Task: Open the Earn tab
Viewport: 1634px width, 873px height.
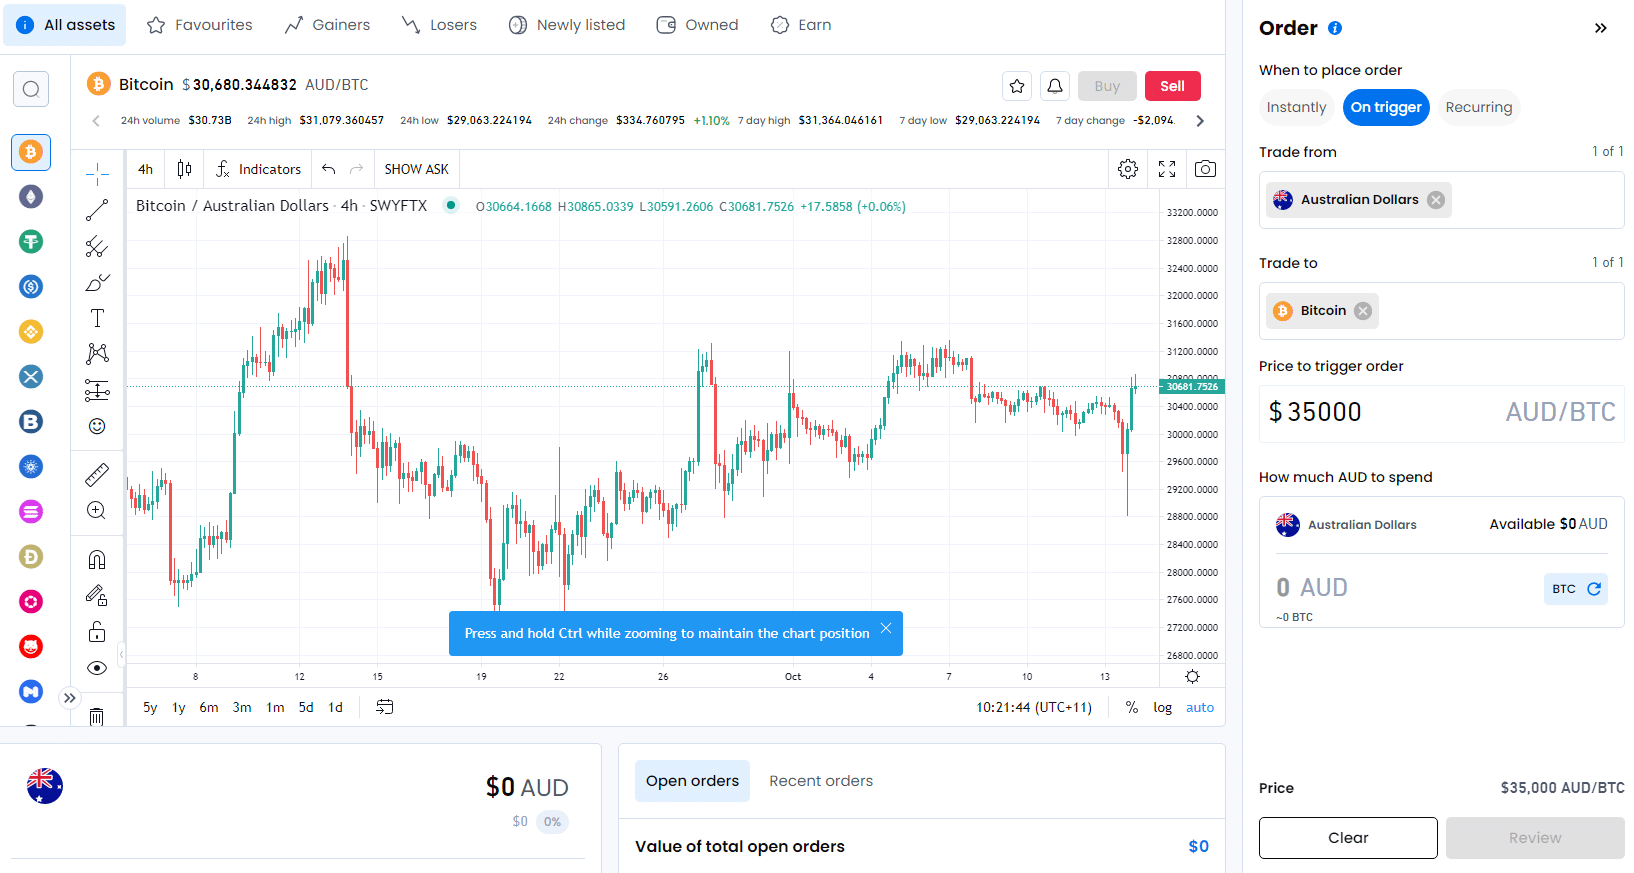Action: tap(801, 25)
